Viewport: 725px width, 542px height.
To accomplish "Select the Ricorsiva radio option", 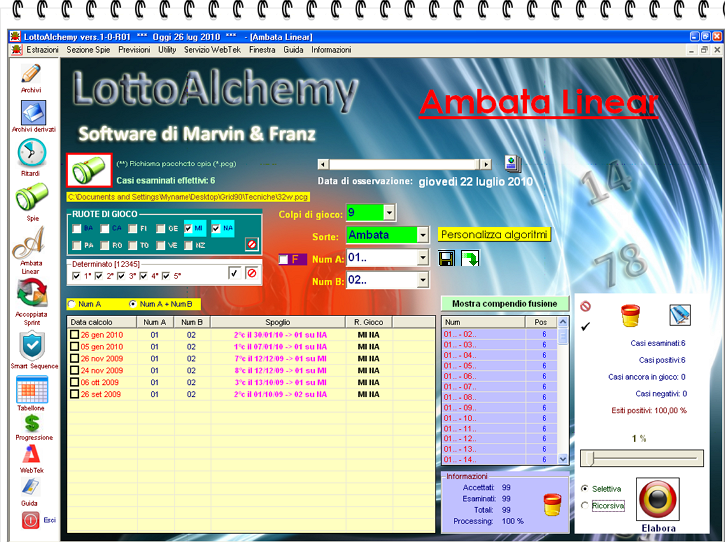I will pos(584,505).
